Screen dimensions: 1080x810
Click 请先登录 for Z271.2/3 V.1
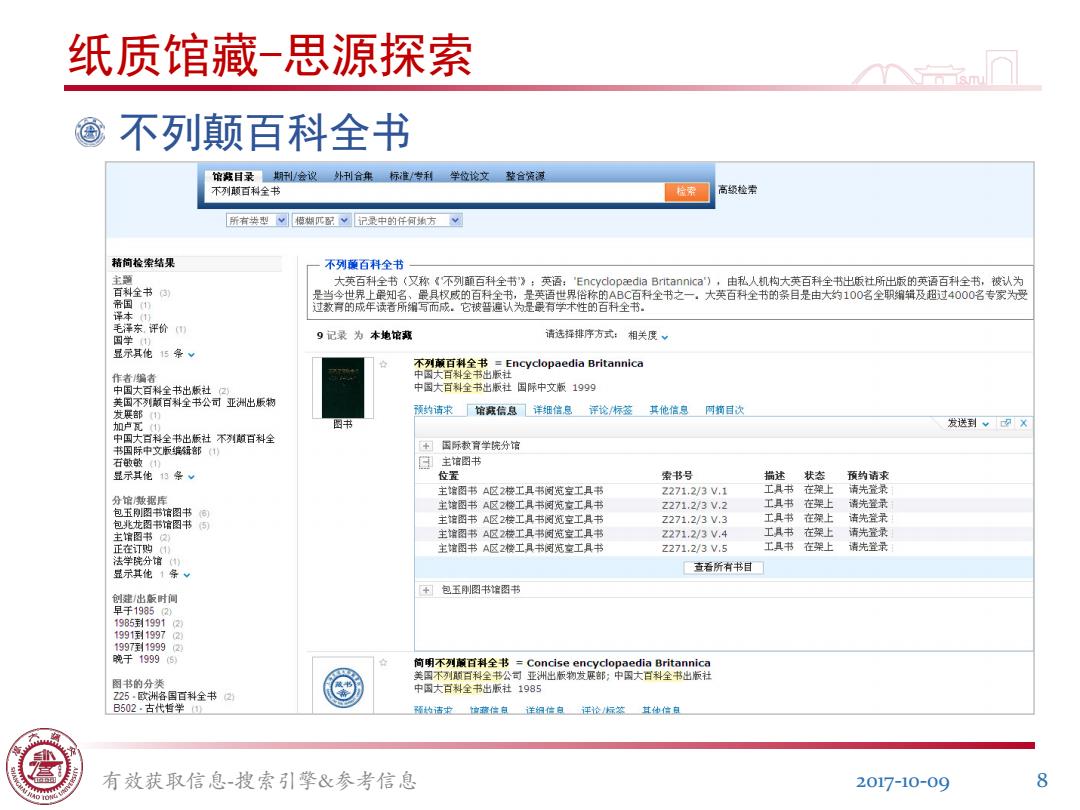(868, 490)
